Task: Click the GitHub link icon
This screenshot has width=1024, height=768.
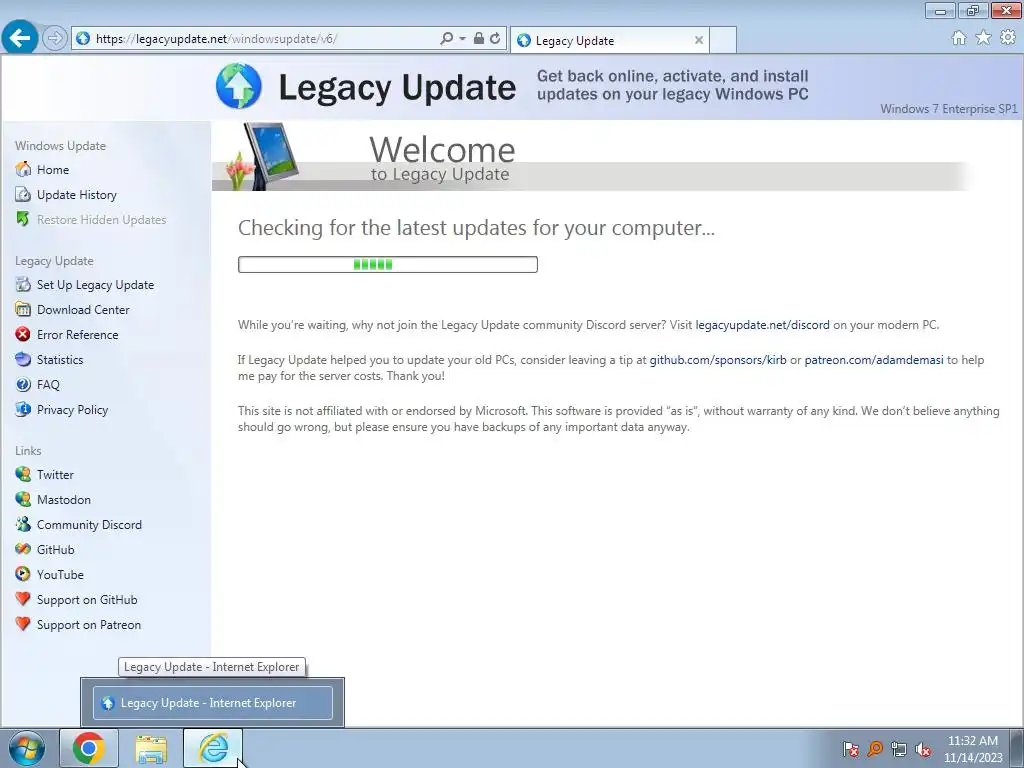Action: tap(23, 550)
